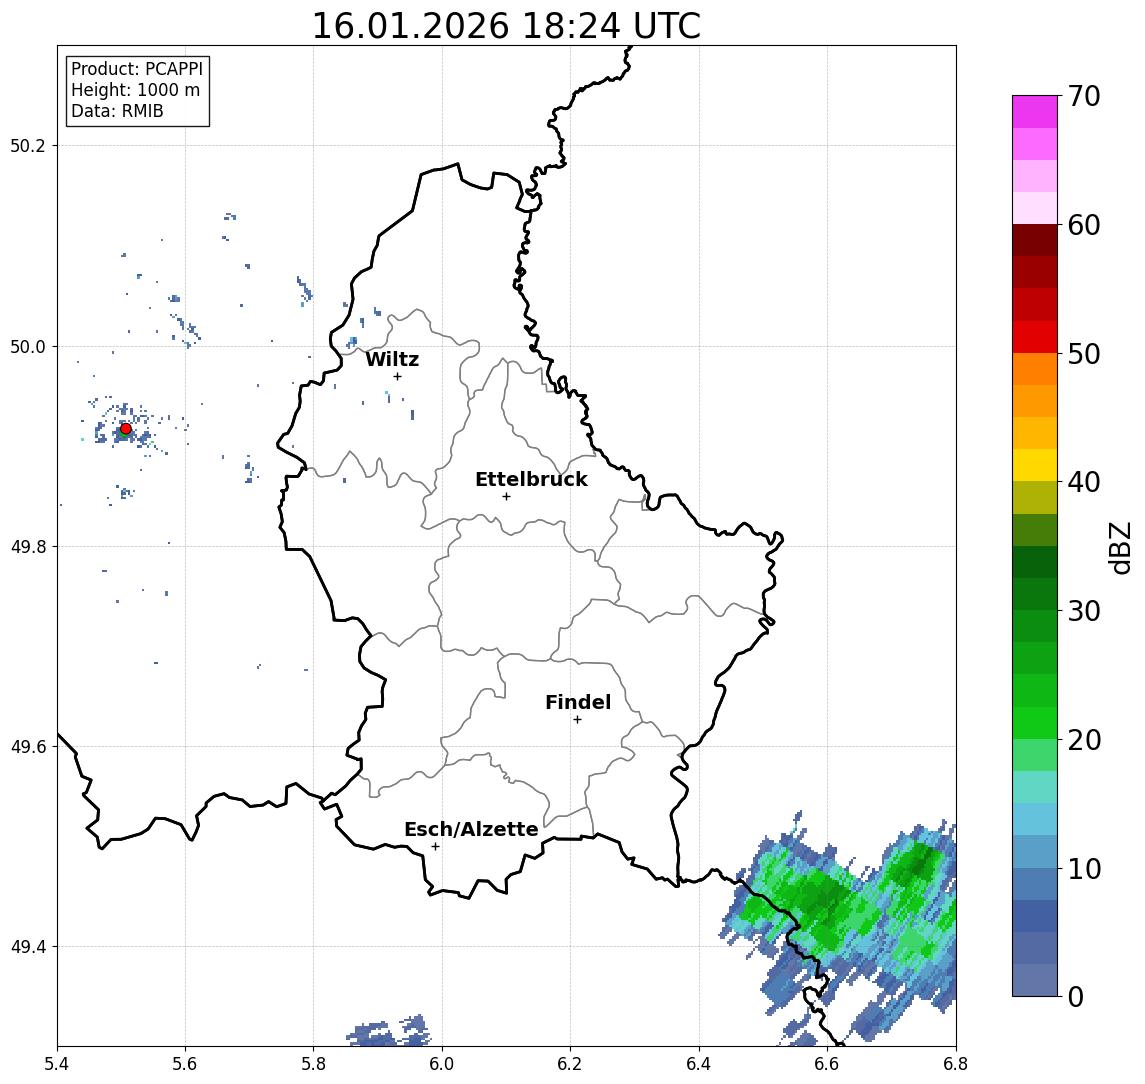The height and width of the screenshot is (1084, 1145).
Task: Click the colorbar tick label 40
Action: (1084, 482)
